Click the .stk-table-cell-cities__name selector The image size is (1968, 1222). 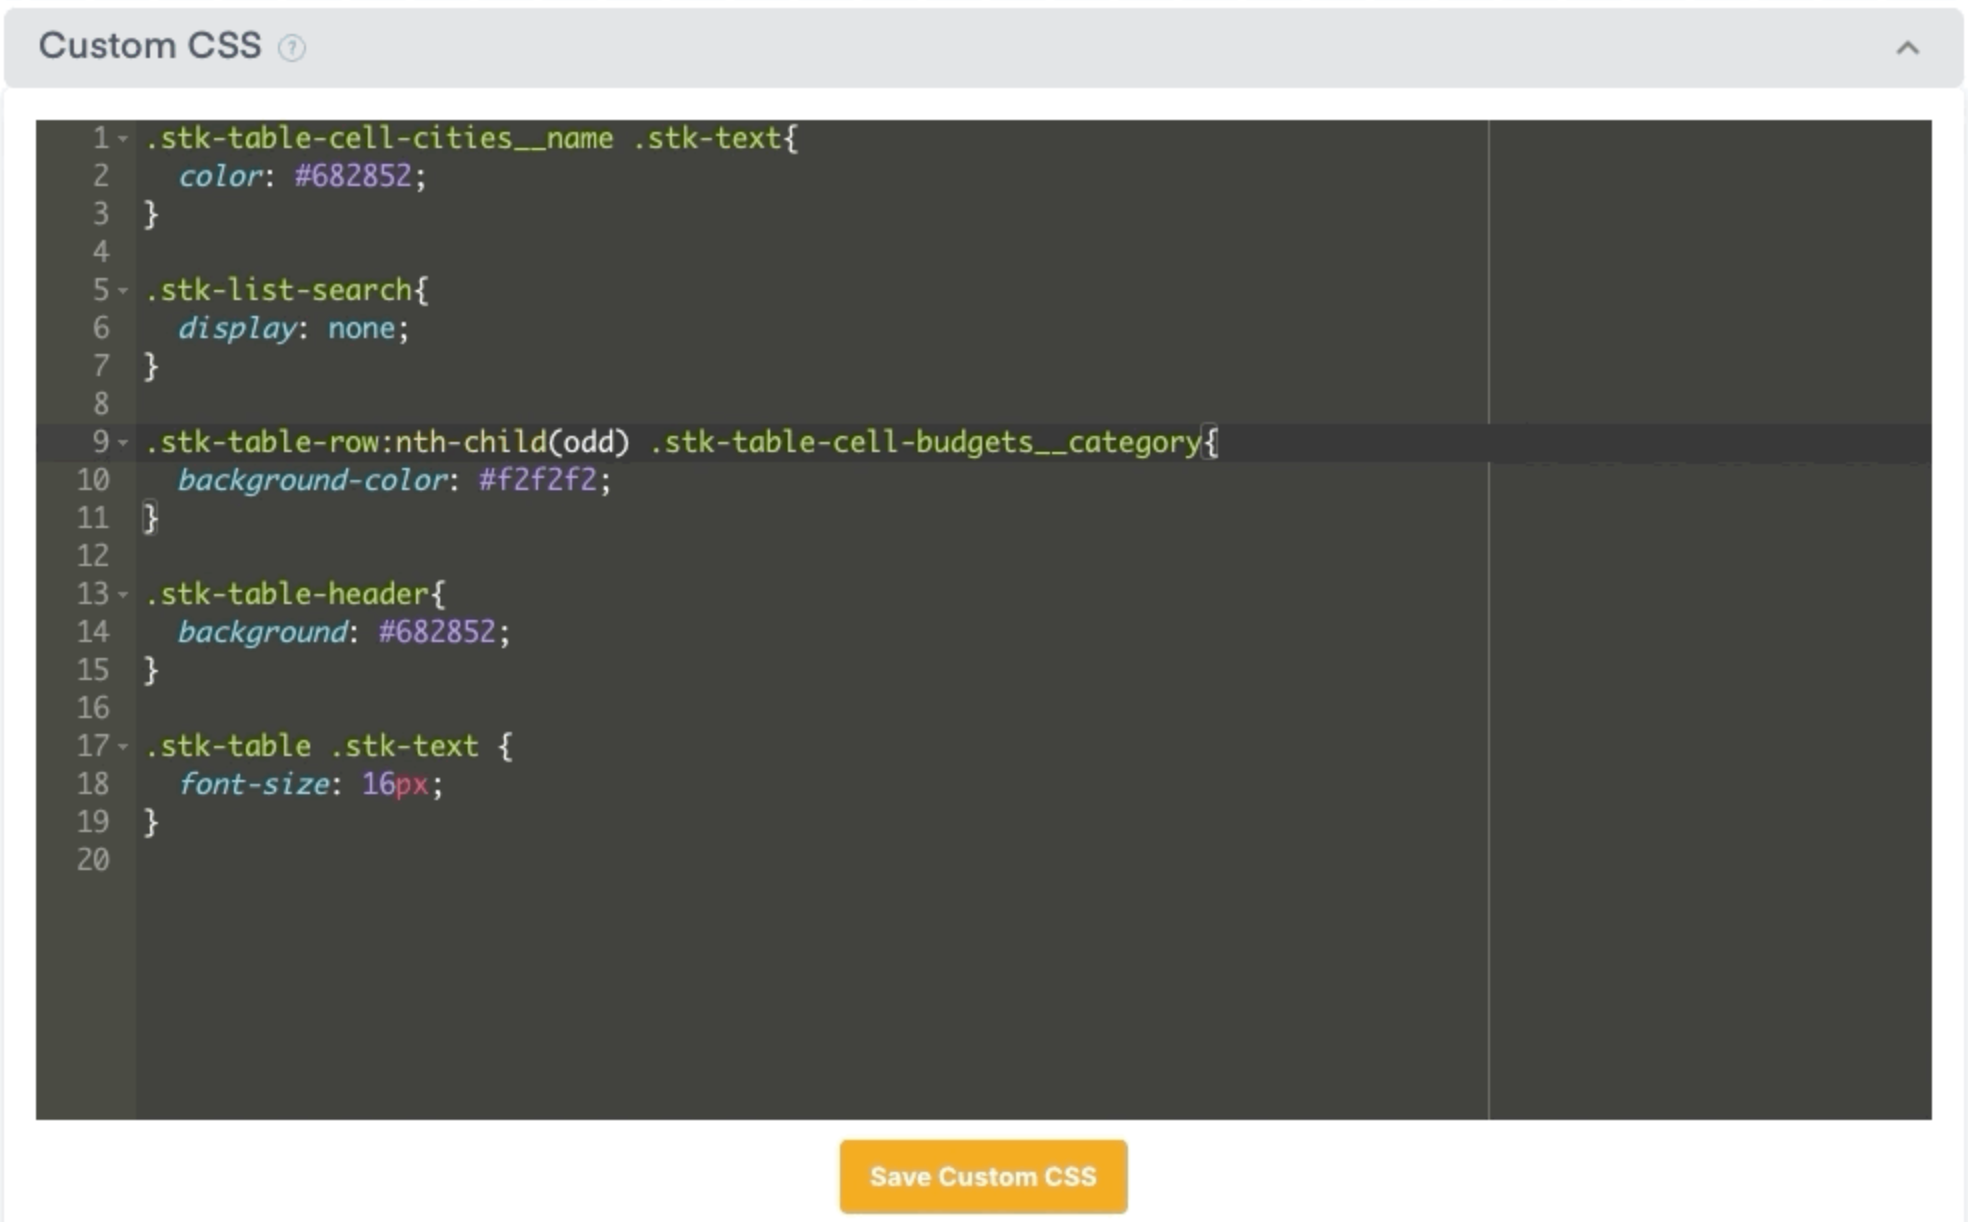[x=379, y=138]
